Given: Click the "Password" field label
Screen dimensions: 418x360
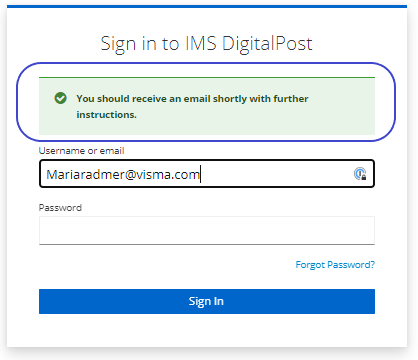Looking at the screenshot, I should pos(60,208).
